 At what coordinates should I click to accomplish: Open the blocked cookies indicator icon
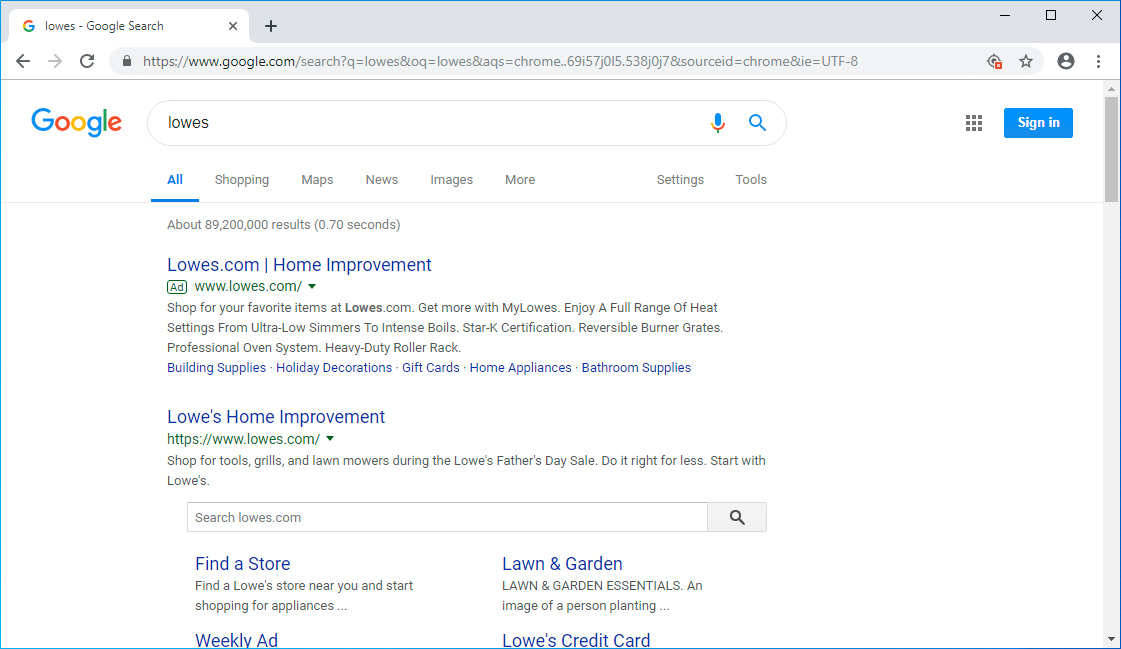994,61
